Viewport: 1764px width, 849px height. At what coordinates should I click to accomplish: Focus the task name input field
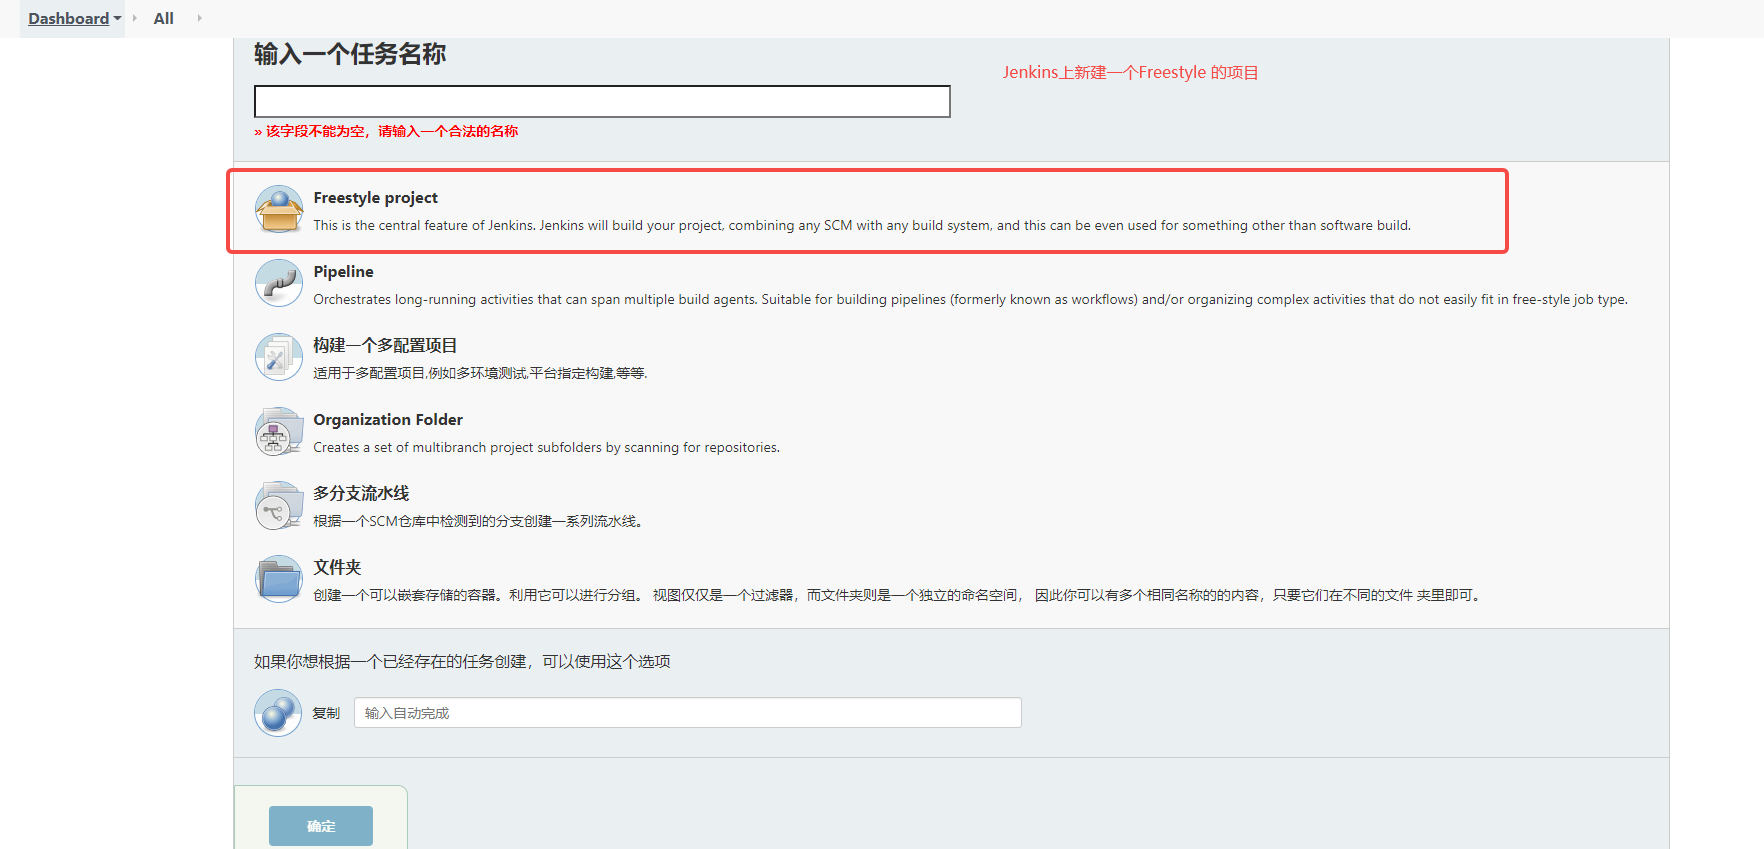tap(602, 101)
